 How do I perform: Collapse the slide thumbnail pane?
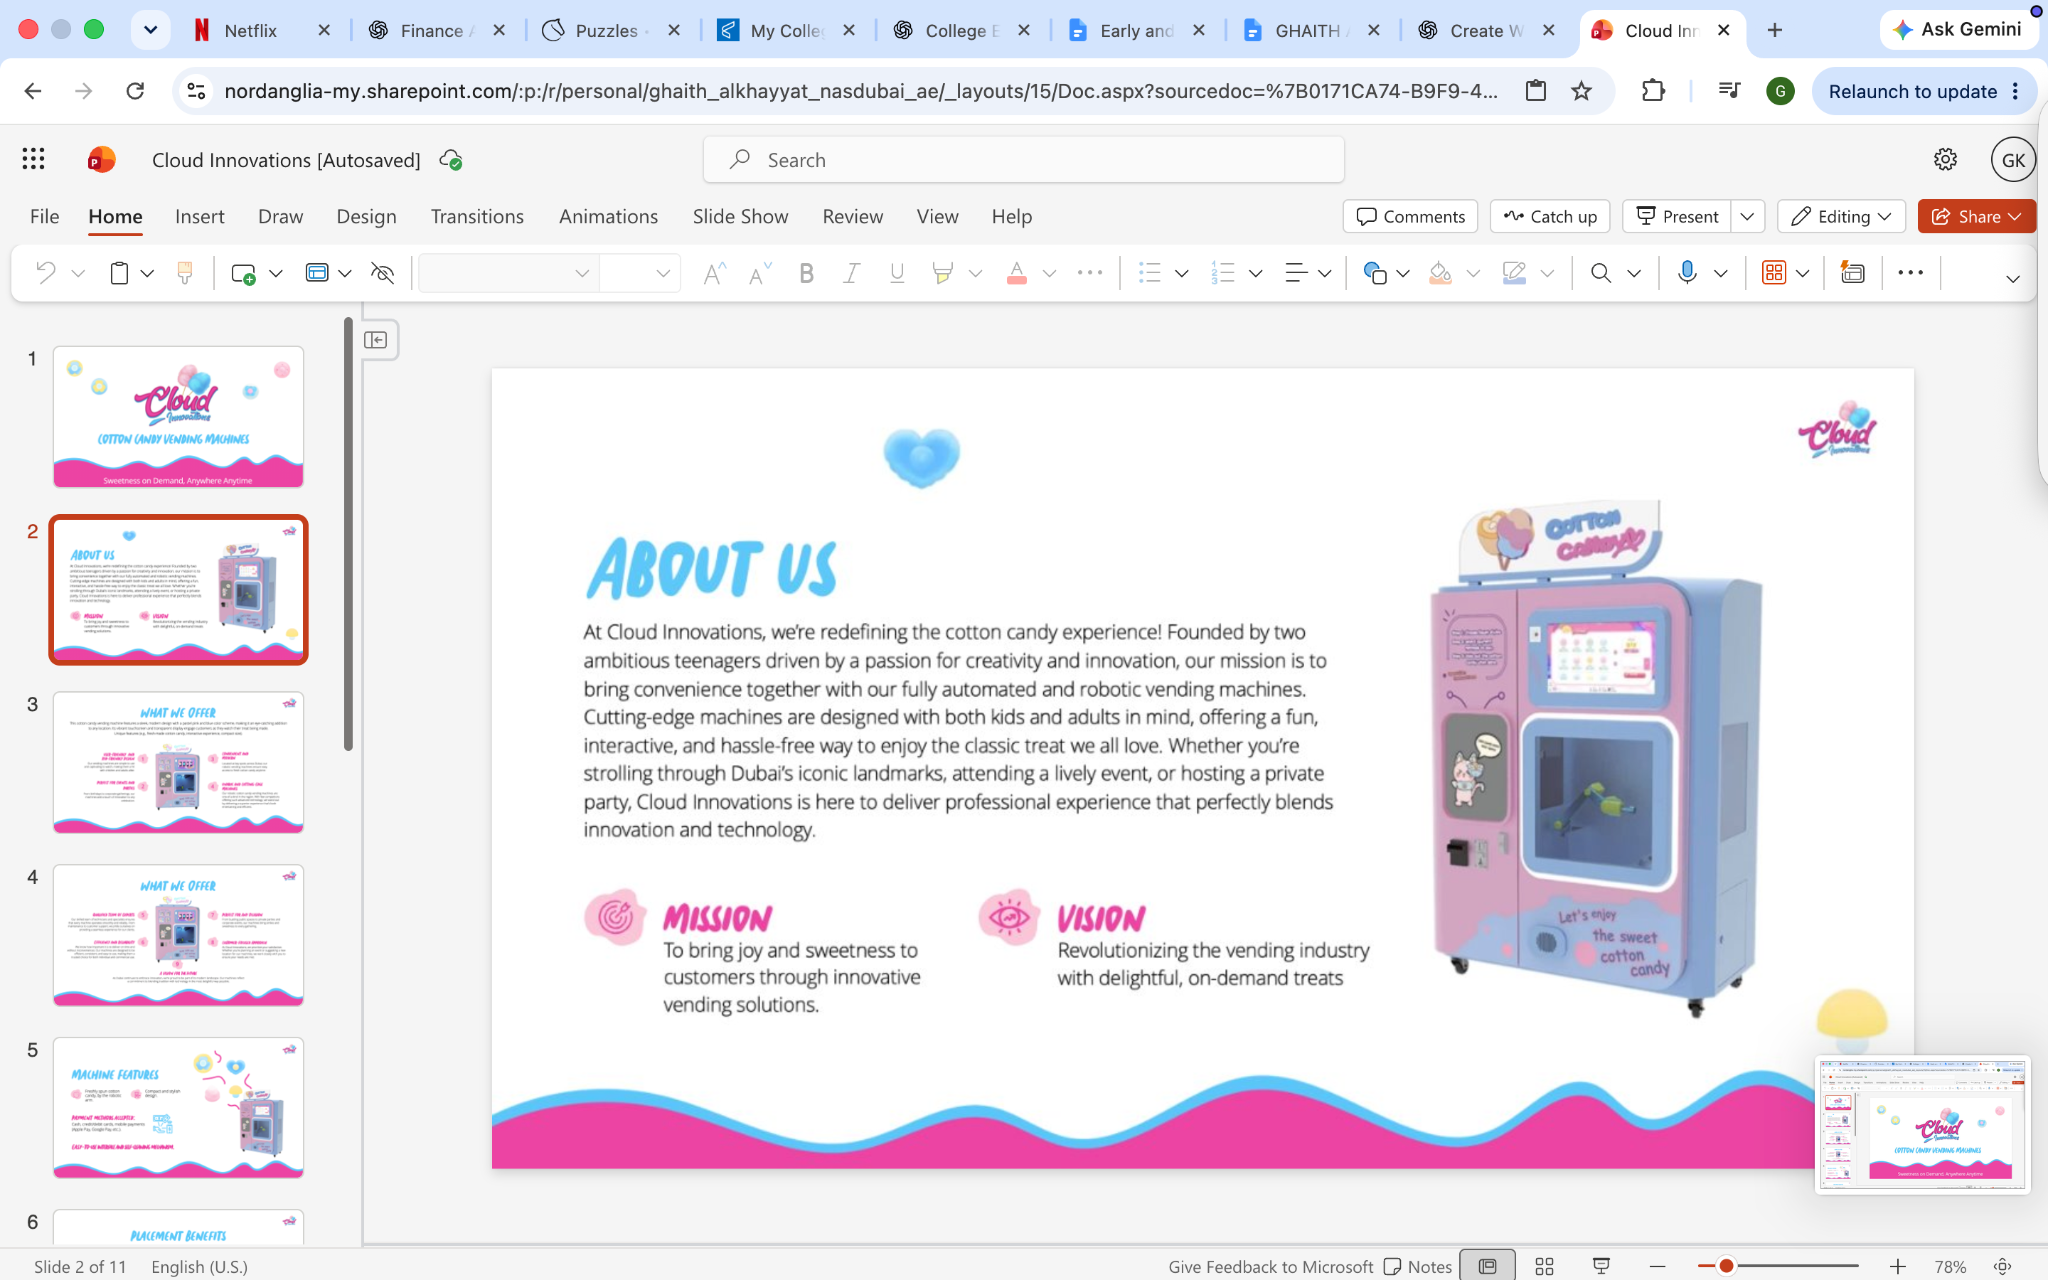[x=377, y=340]
